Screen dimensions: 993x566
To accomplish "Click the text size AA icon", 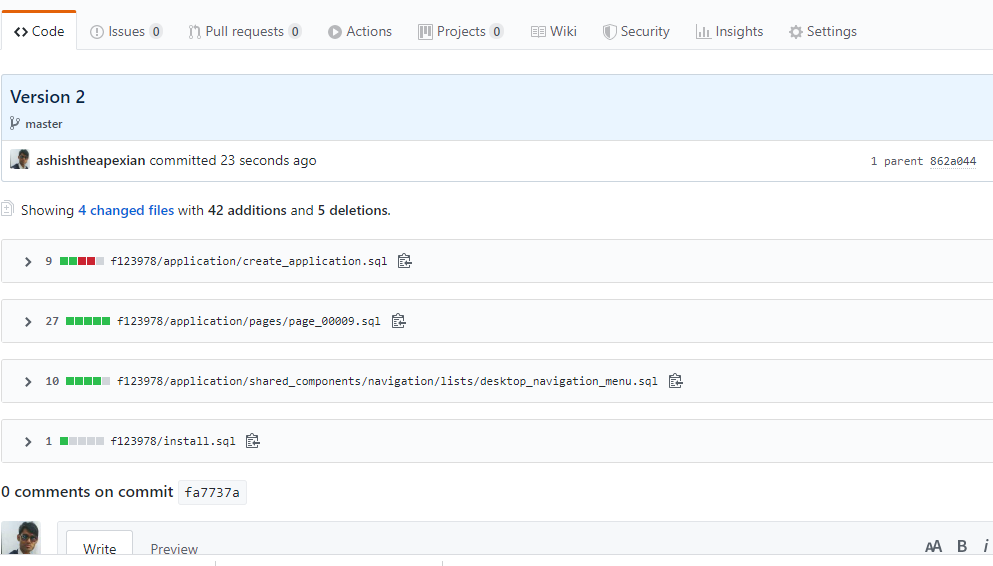I will point(933,546).
